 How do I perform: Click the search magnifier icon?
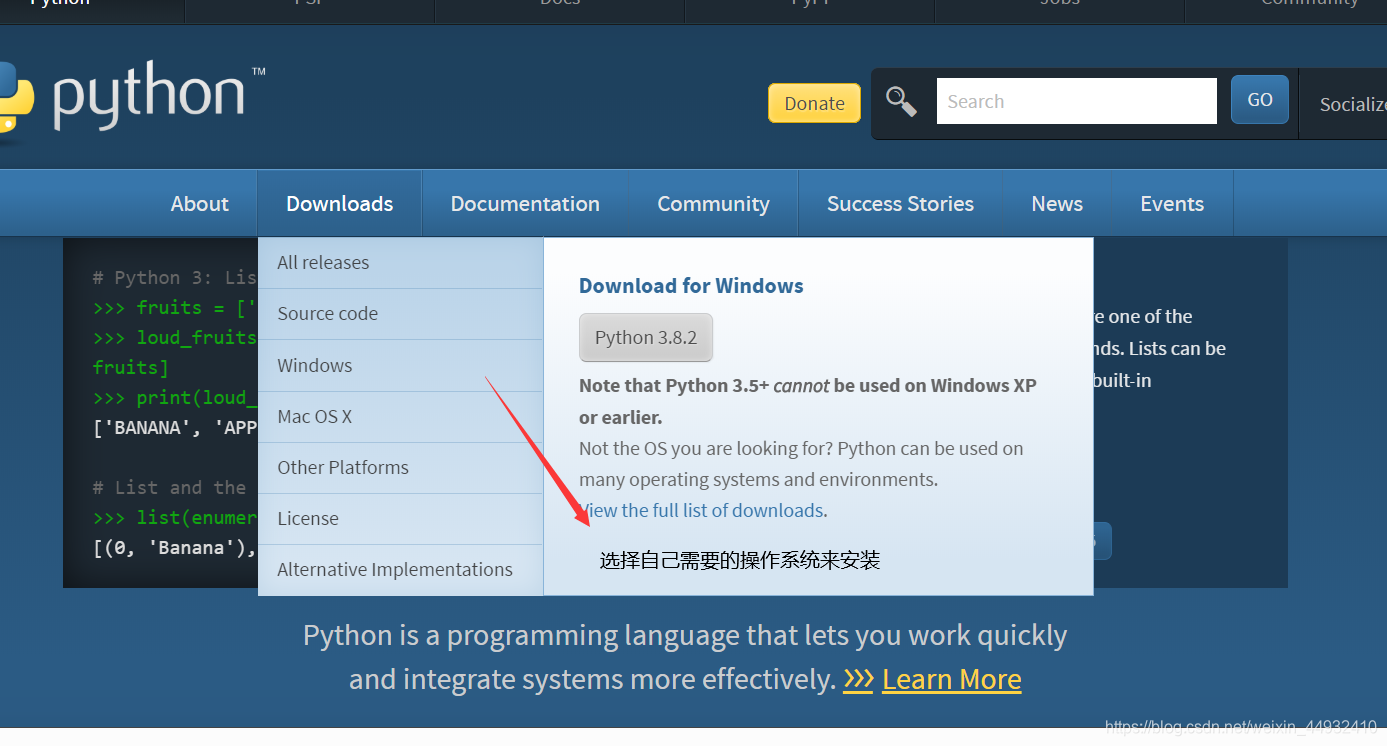click(x=901, y=102)
